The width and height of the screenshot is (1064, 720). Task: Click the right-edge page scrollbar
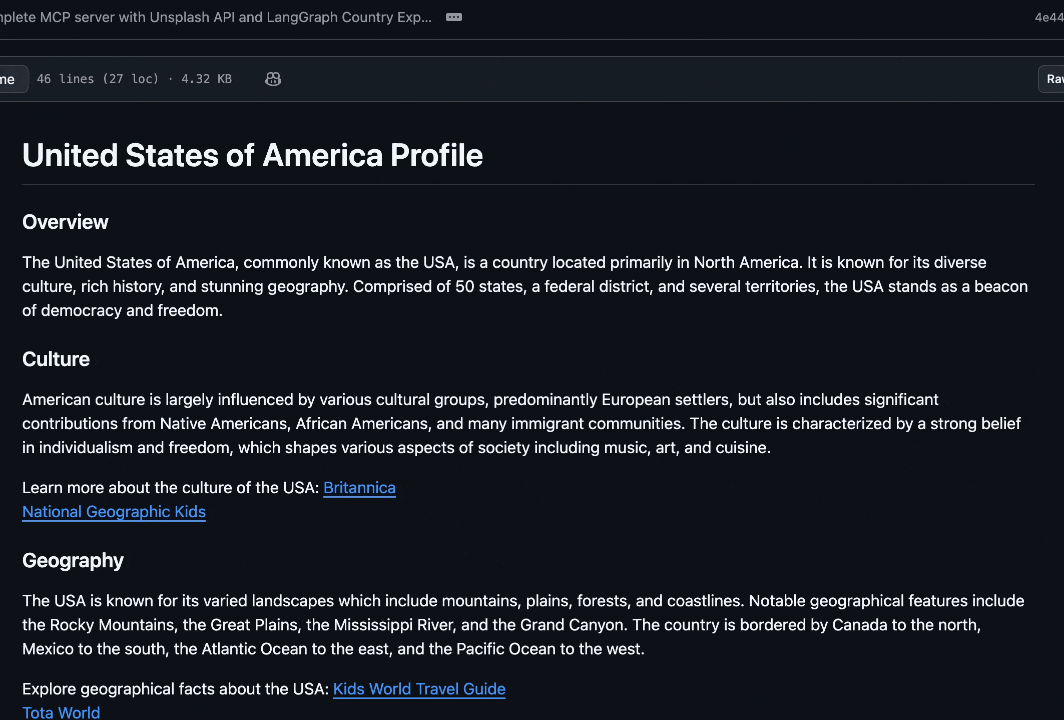click(x=1060, y=400)
